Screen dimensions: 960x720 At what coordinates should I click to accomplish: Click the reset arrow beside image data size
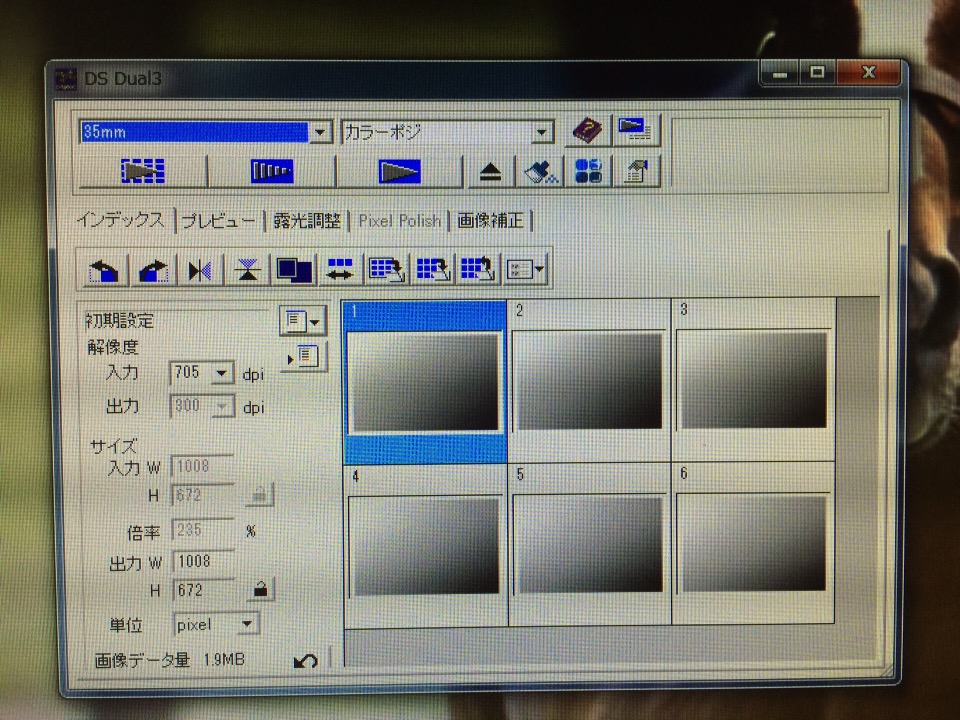(306, 661)
